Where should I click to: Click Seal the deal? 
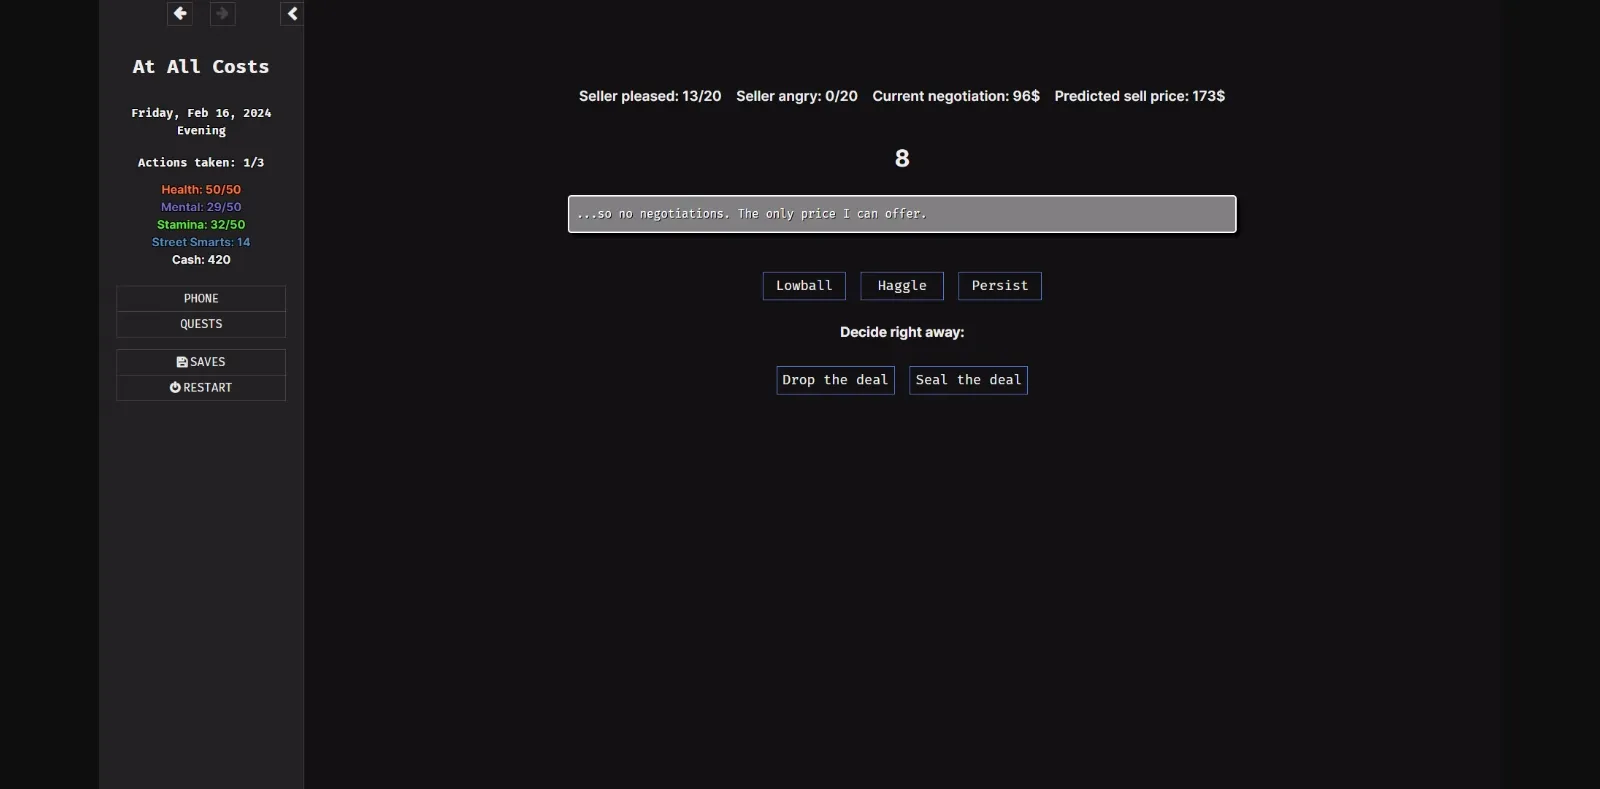968,380
